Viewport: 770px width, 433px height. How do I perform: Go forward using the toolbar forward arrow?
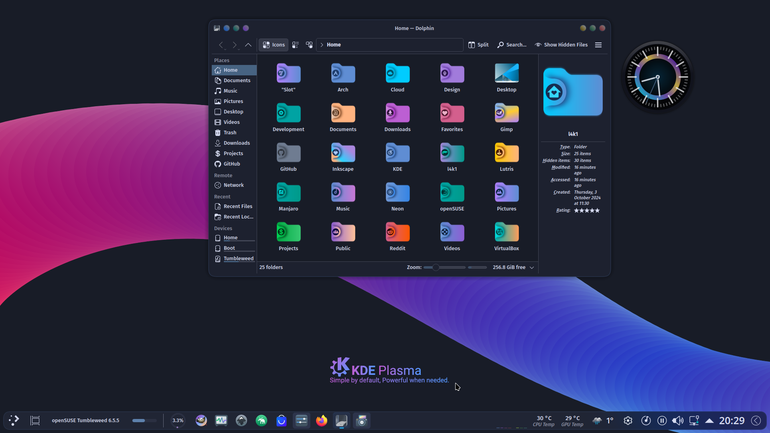pyautogui.click(x=235, y=45)
